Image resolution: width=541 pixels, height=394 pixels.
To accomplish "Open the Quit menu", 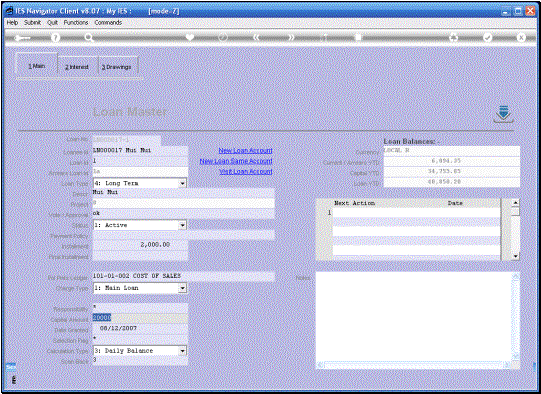I will click(52, 22).
